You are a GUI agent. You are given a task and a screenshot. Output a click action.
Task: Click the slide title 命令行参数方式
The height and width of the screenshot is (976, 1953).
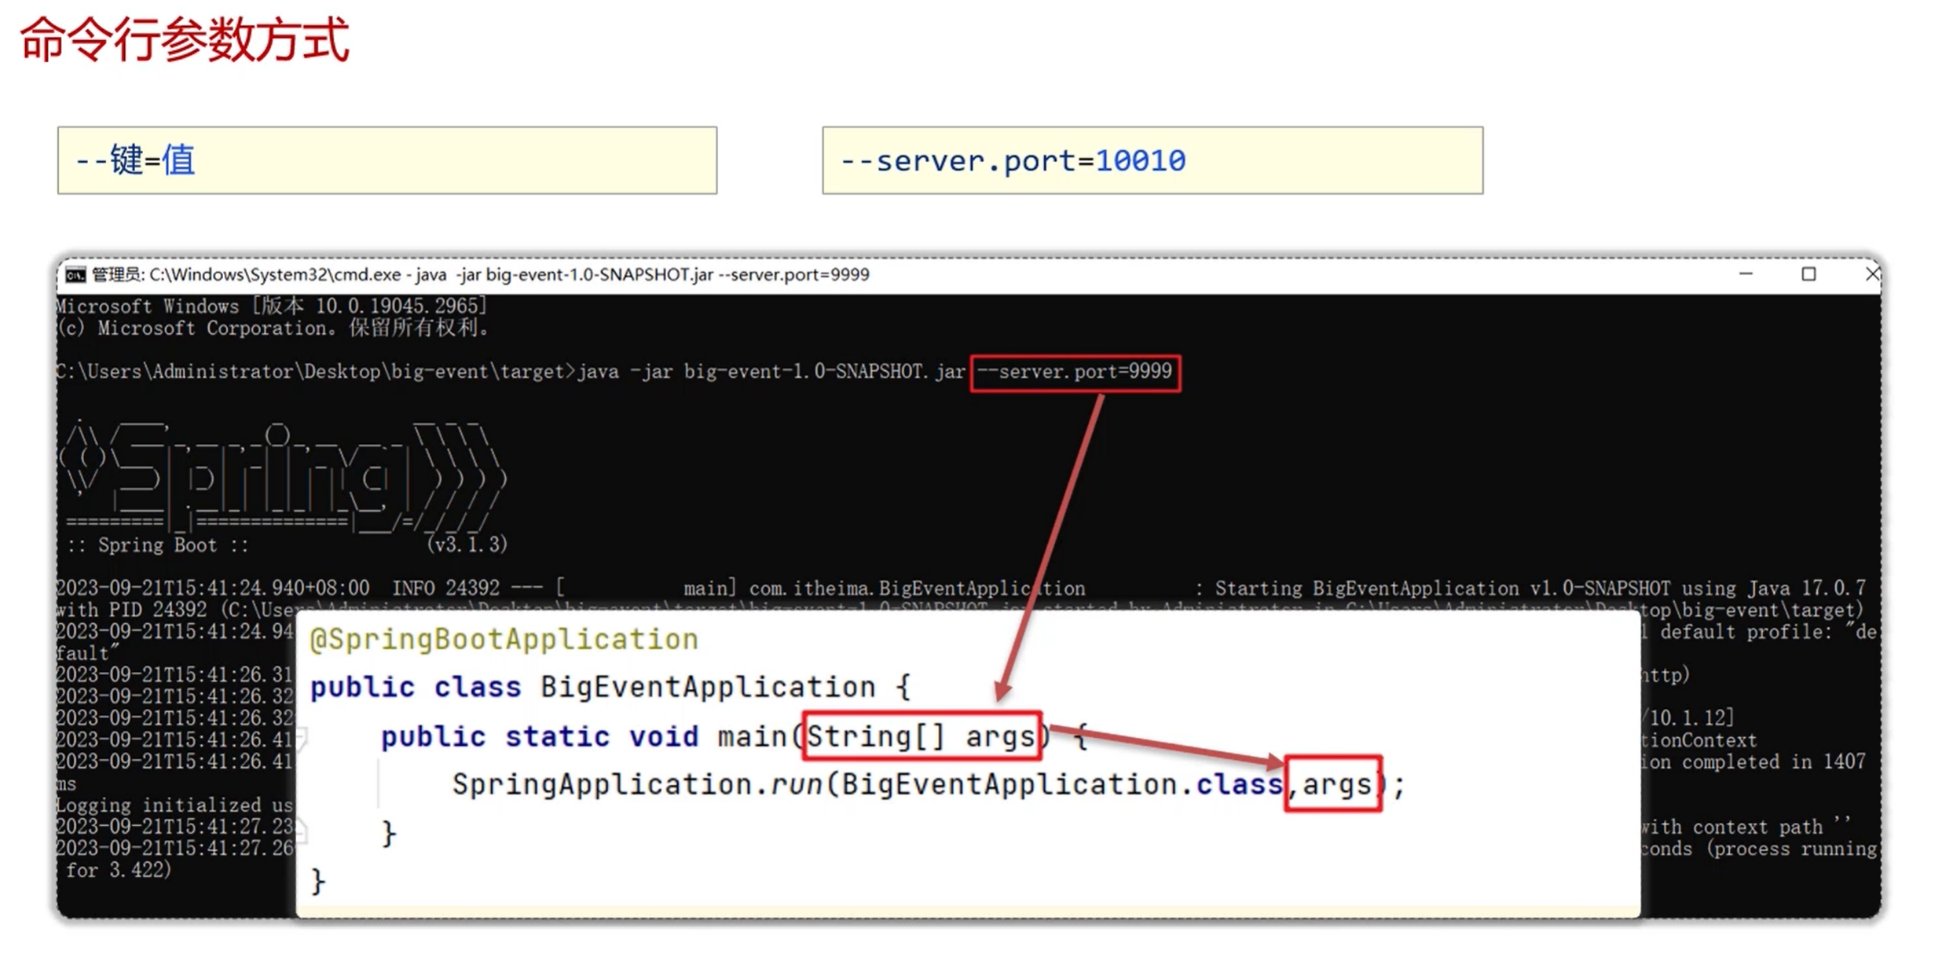(185, 41)
